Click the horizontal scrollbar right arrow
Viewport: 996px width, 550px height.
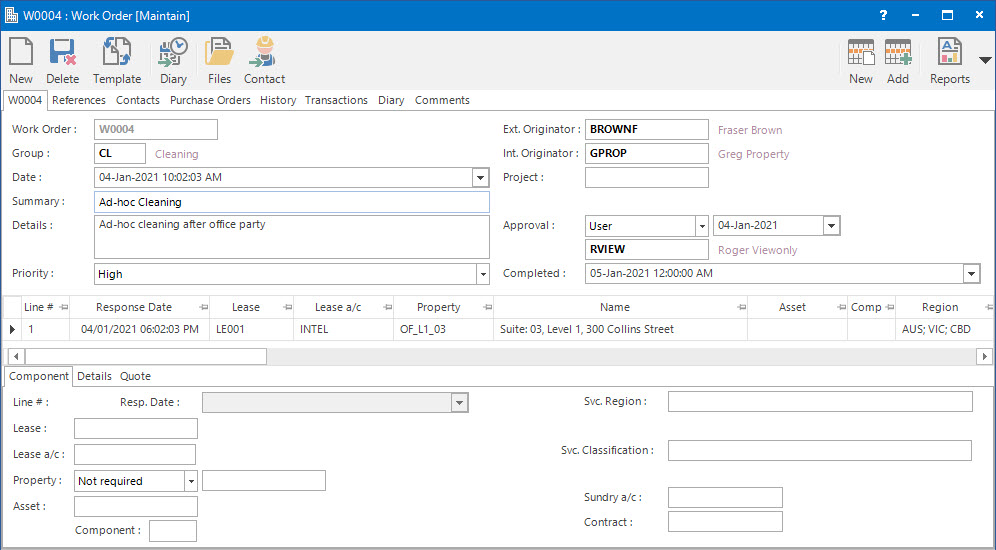click(984, 356)
